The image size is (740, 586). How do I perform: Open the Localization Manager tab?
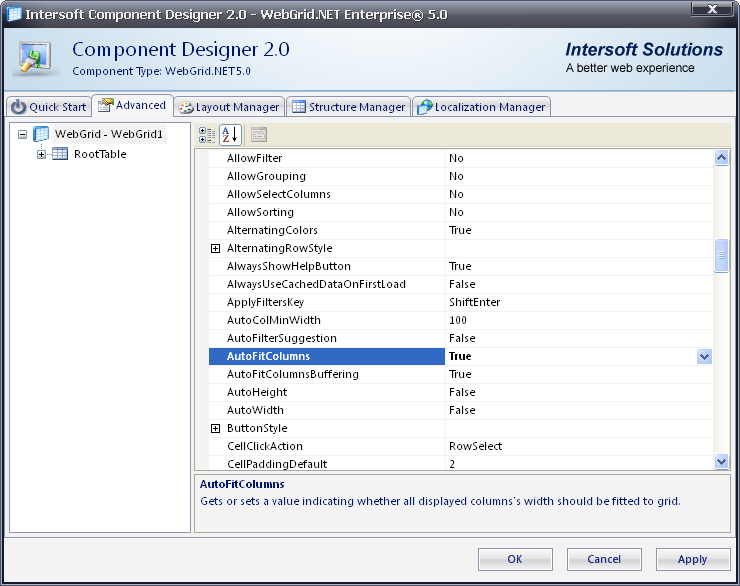(481, 107)
